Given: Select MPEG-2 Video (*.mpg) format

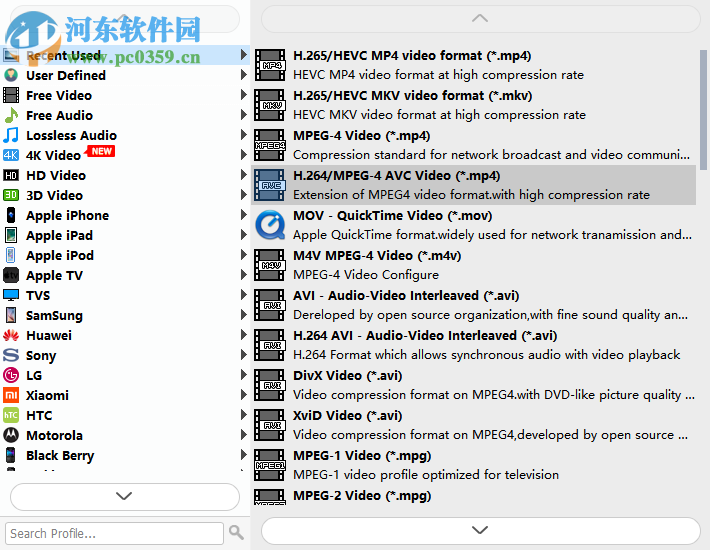Looking at the screenshot, I should coord(474,495).
